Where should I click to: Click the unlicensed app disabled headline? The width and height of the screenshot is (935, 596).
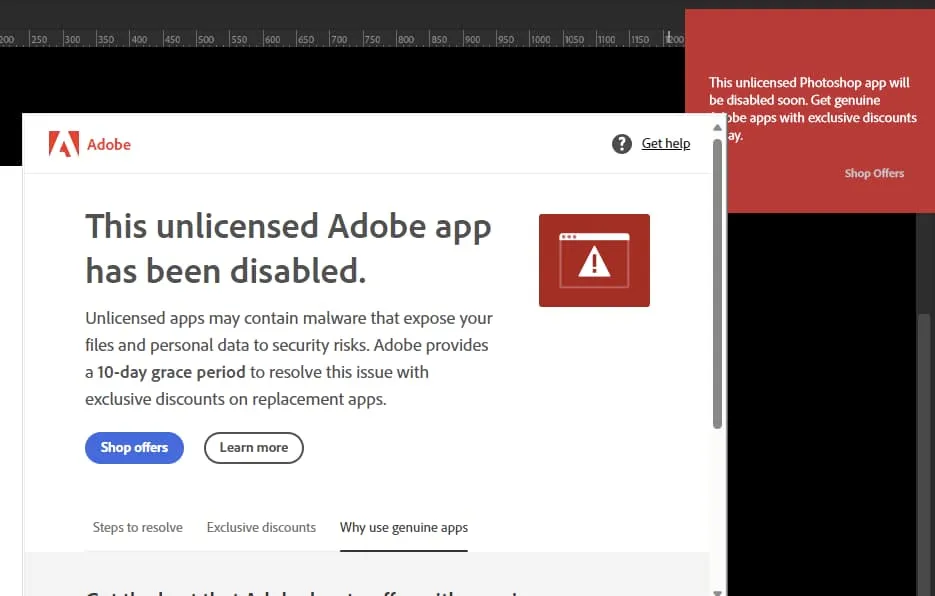pos(288,247)
